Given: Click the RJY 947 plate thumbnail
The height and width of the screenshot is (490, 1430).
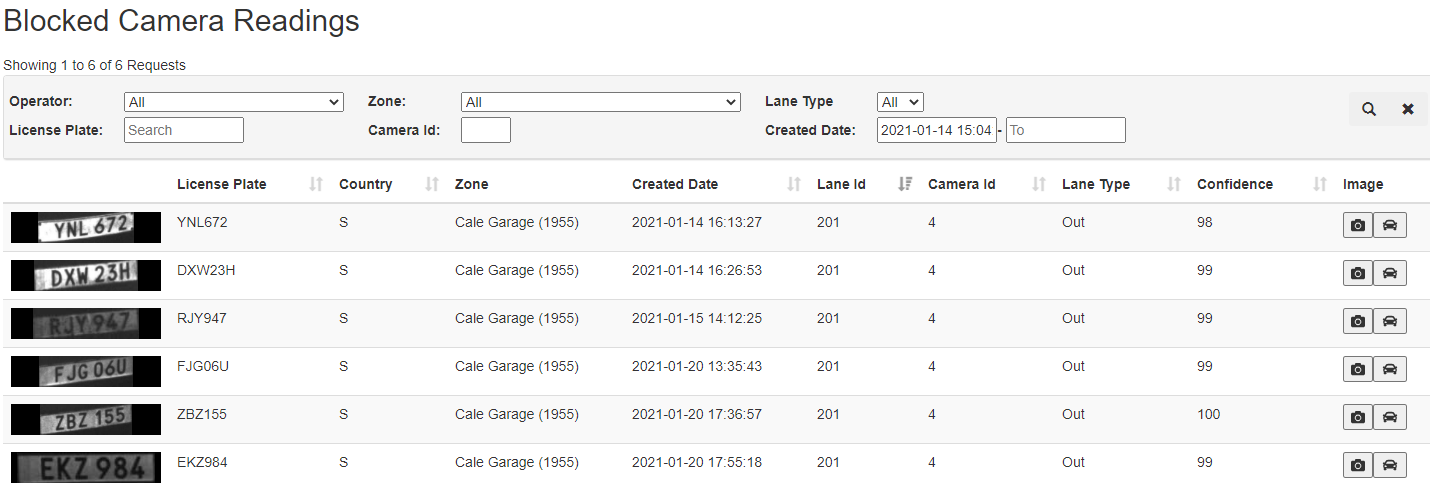Looking at the screenshot, I should point(86,323).
